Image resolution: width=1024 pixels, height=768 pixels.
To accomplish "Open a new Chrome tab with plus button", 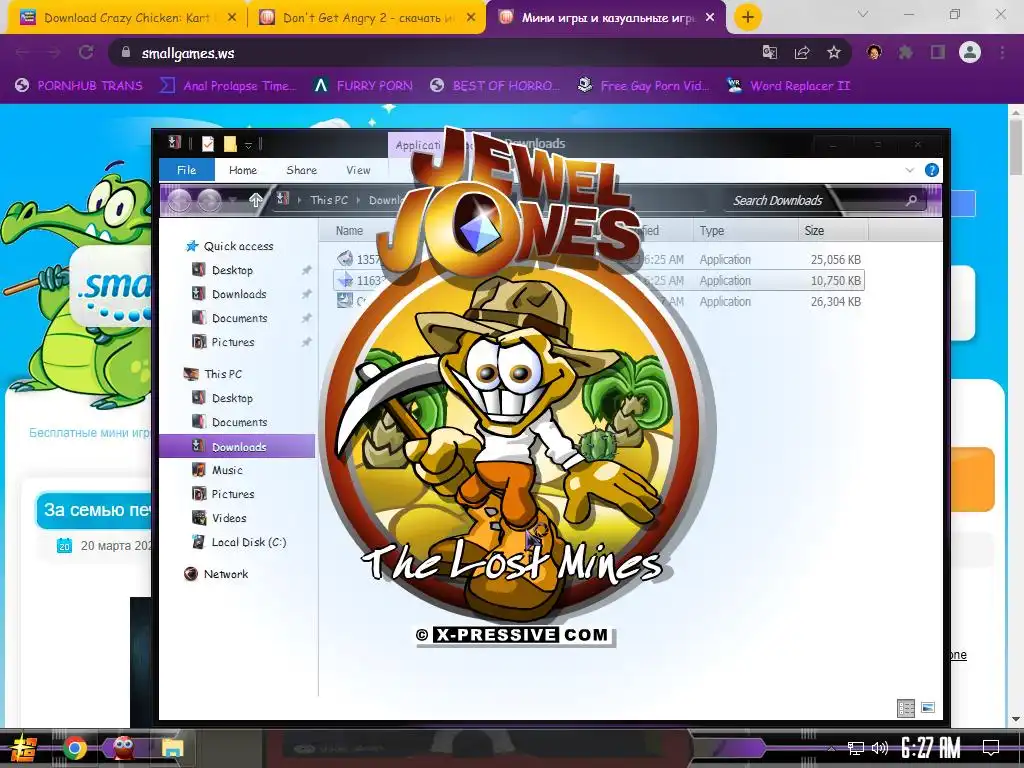I will click(748, 17).
